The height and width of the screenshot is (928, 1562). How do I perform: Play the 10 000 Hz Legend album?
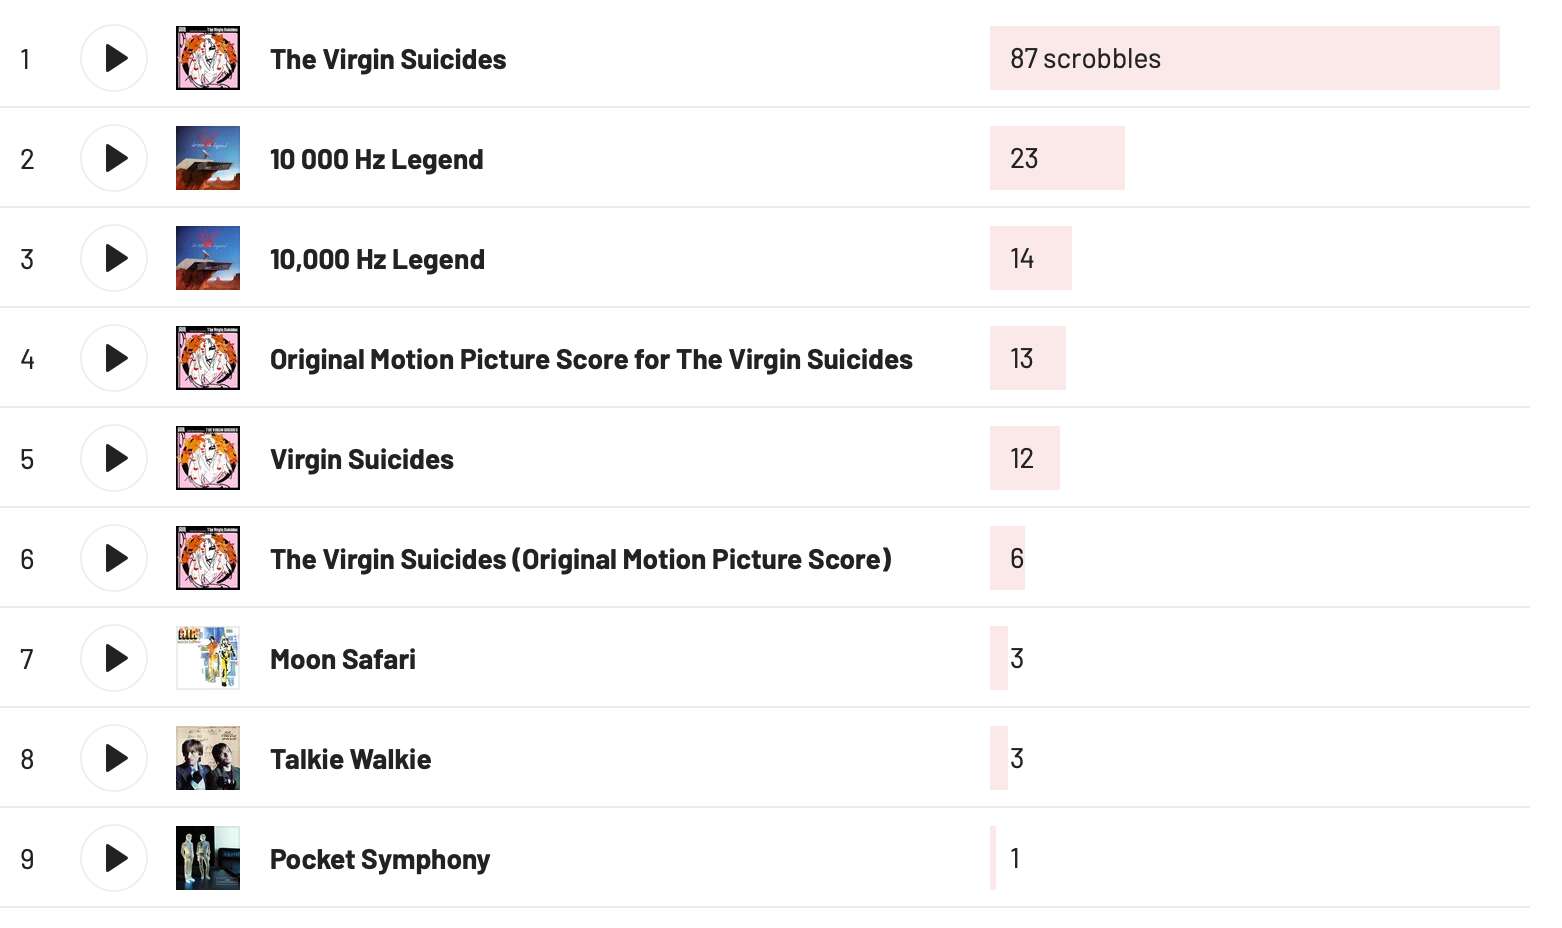click(114, 158)
